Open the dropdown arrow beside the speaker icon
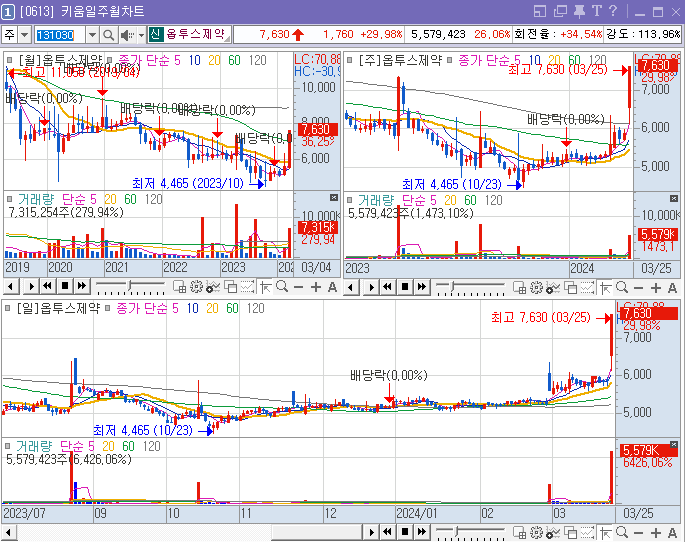 [x=141, y=35]
